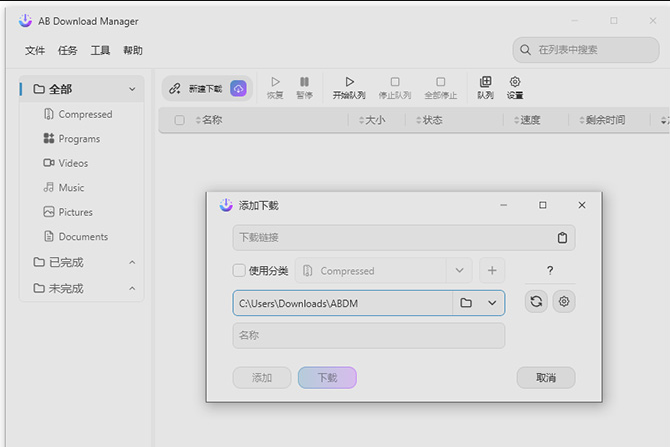
Task: Select Pictures category in sidebar
Action: tap(81, 212)
